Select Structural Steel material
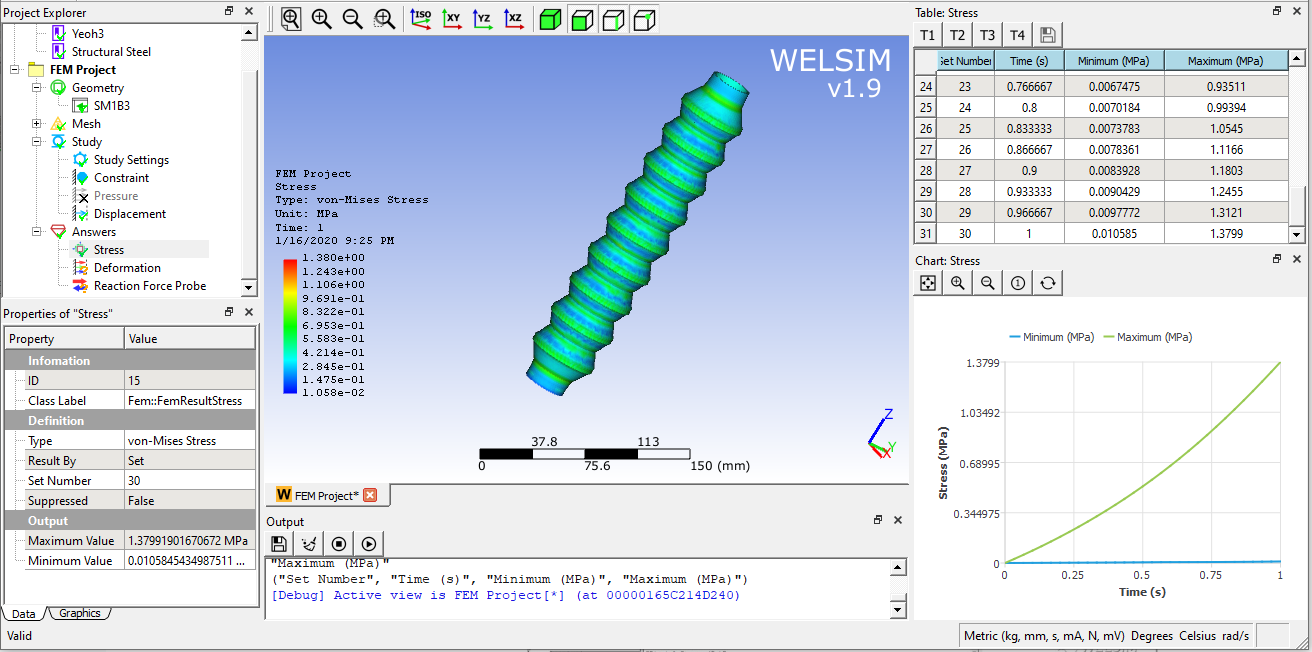 [111, 52]
